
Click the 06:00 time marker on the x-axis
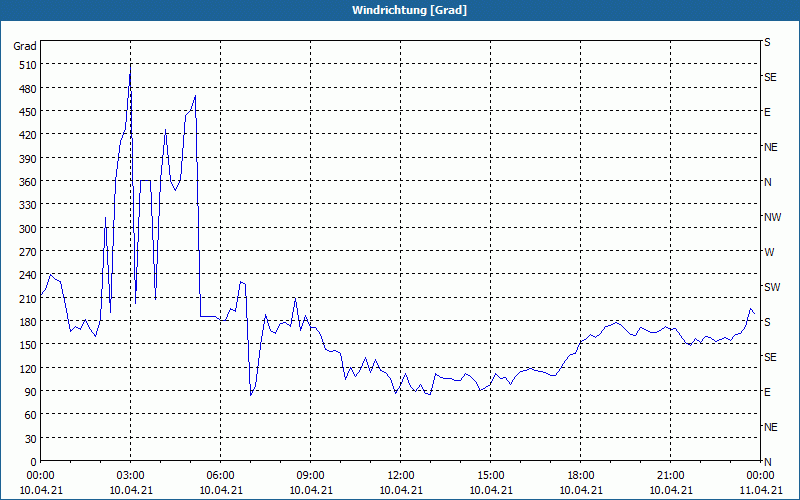pos(220,475)
